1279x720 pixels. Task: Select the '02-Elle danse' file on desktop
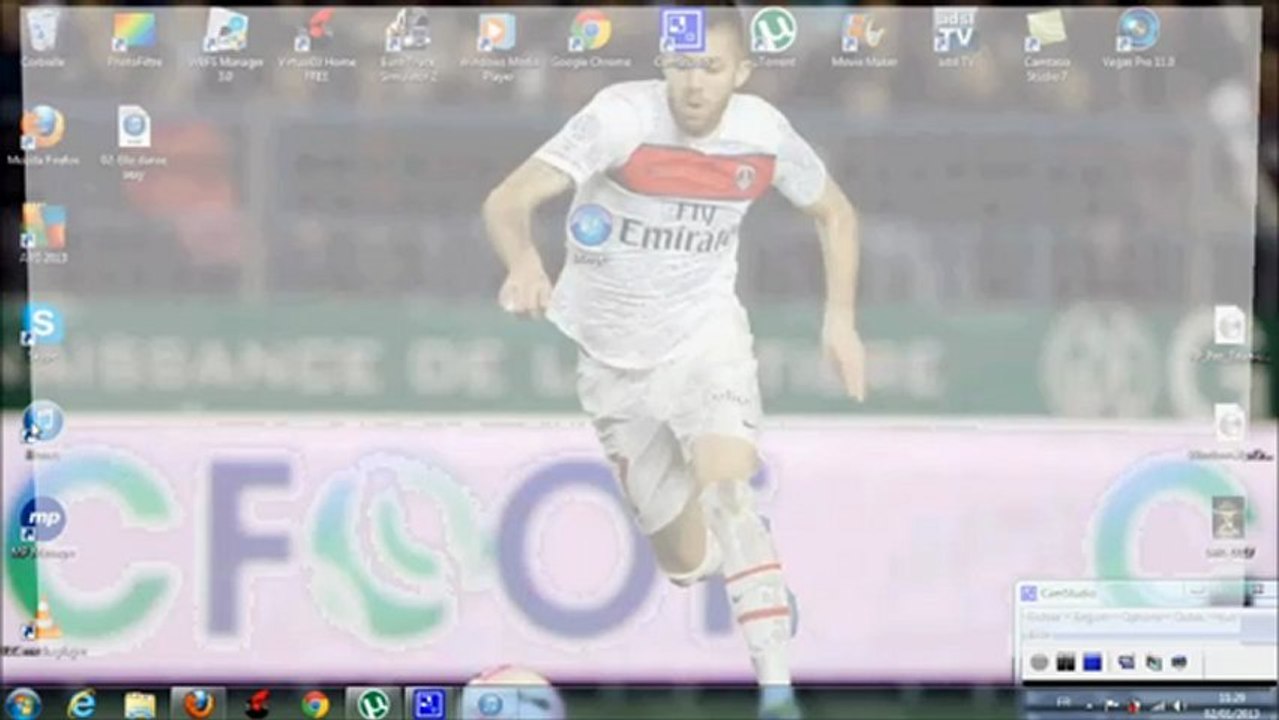click(134, 142)
